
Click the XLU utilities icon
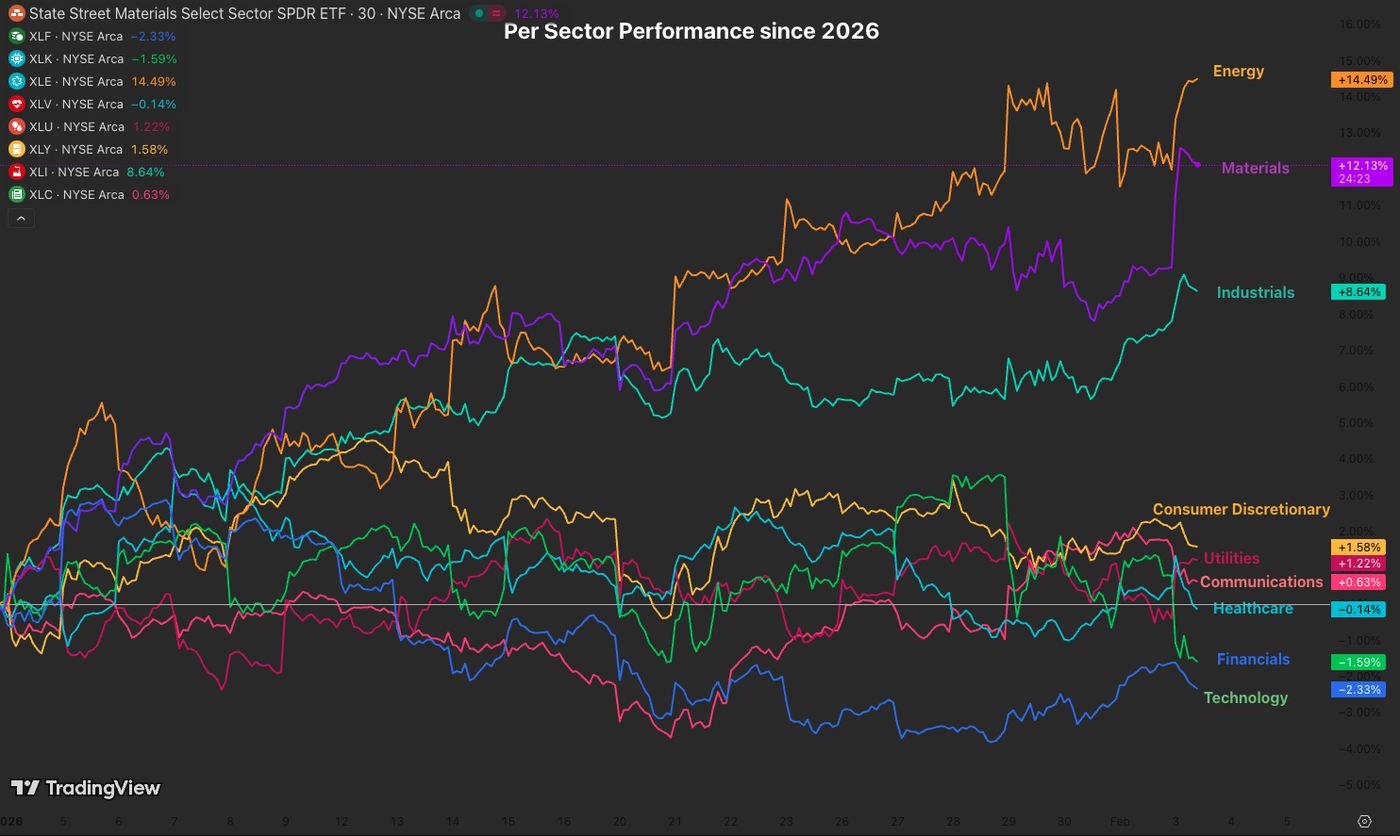[15, 127]
